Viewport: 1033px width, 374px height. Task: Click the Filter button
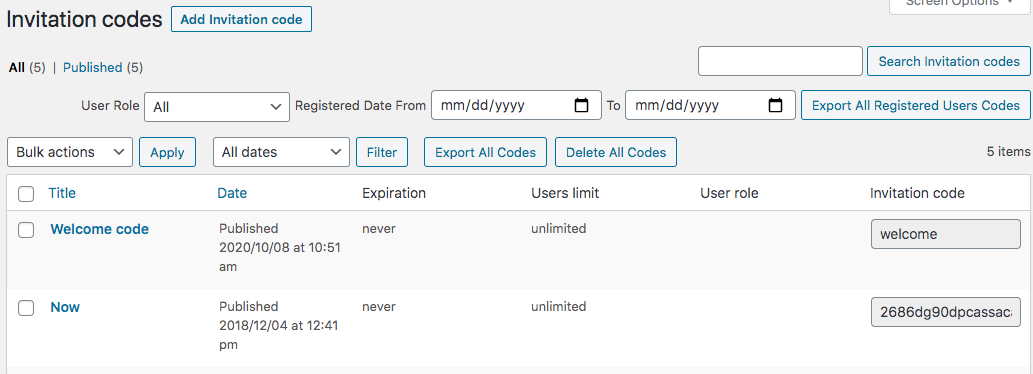[x=382, y=152]
